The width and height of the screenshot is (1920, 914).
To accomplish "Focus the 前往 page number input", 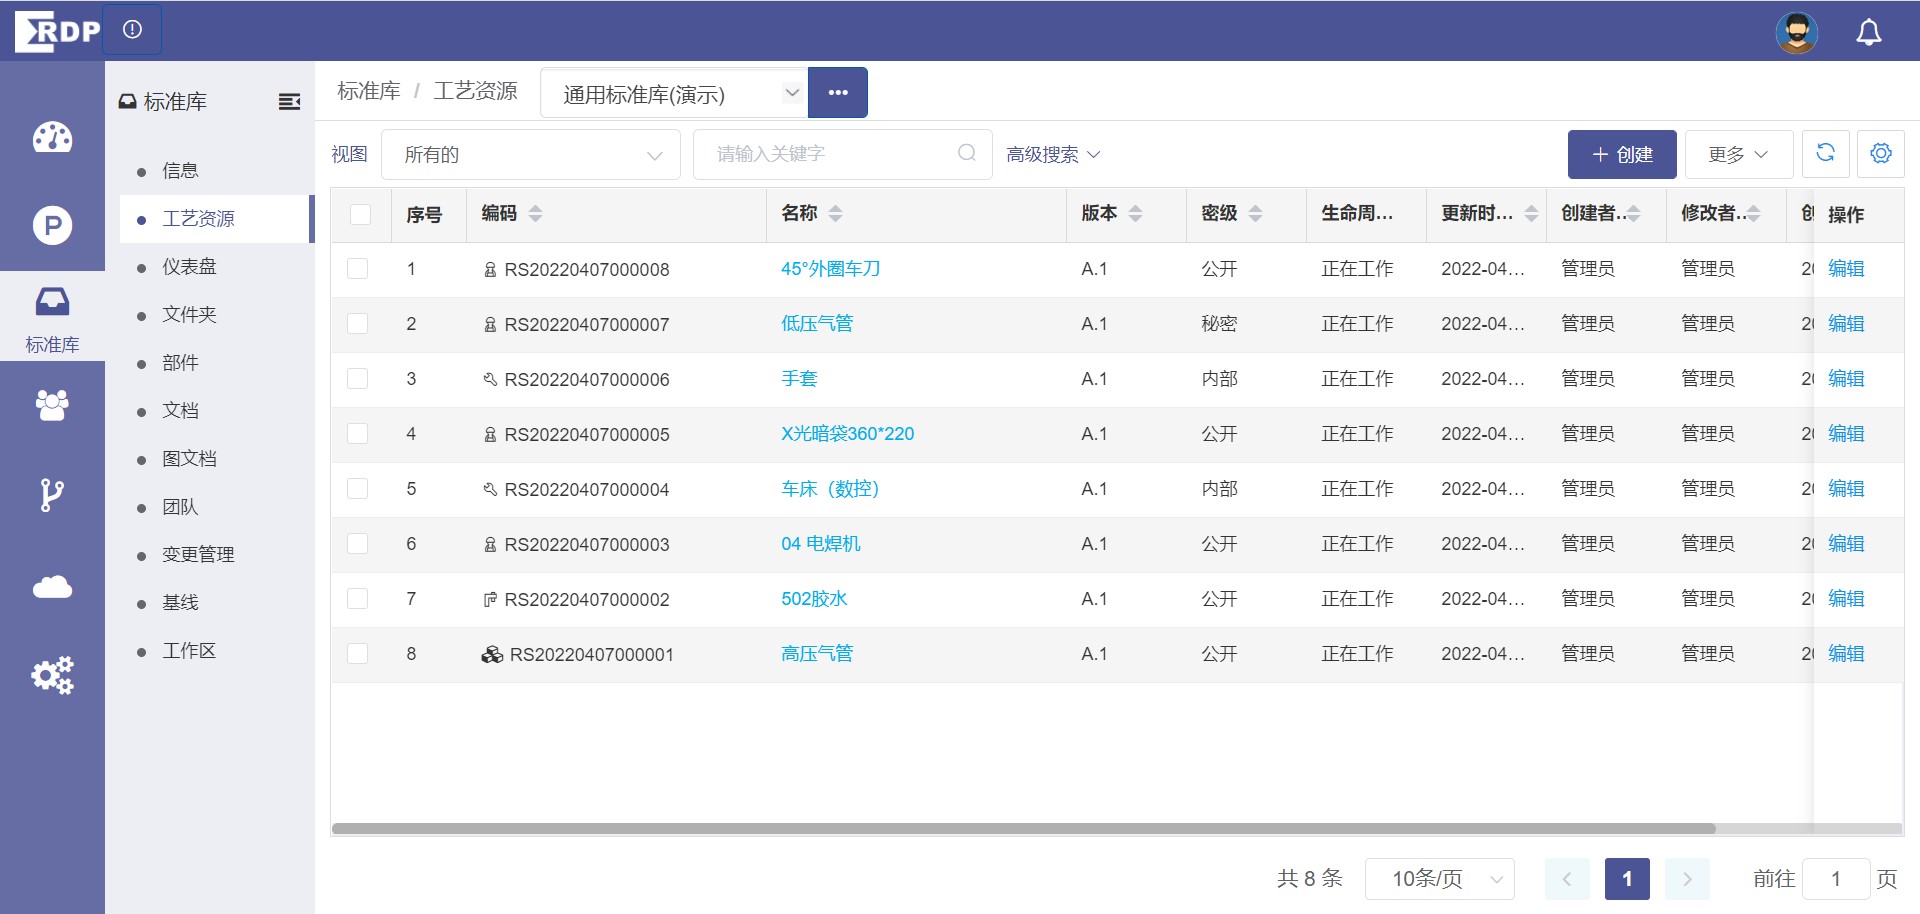I will point(1836,878).
